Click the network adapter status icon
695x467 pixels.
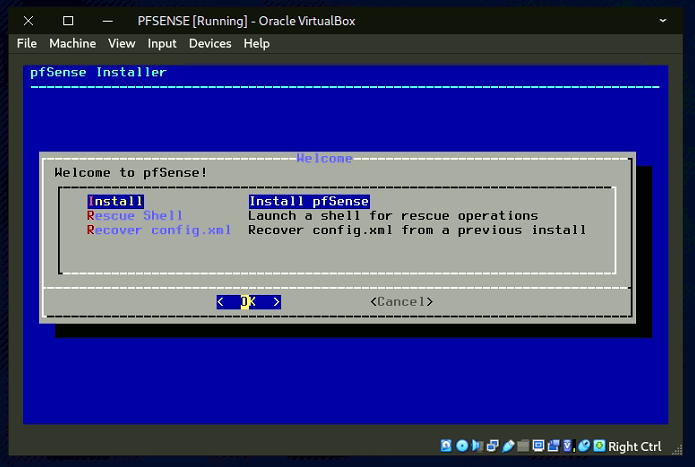[492, 446]
